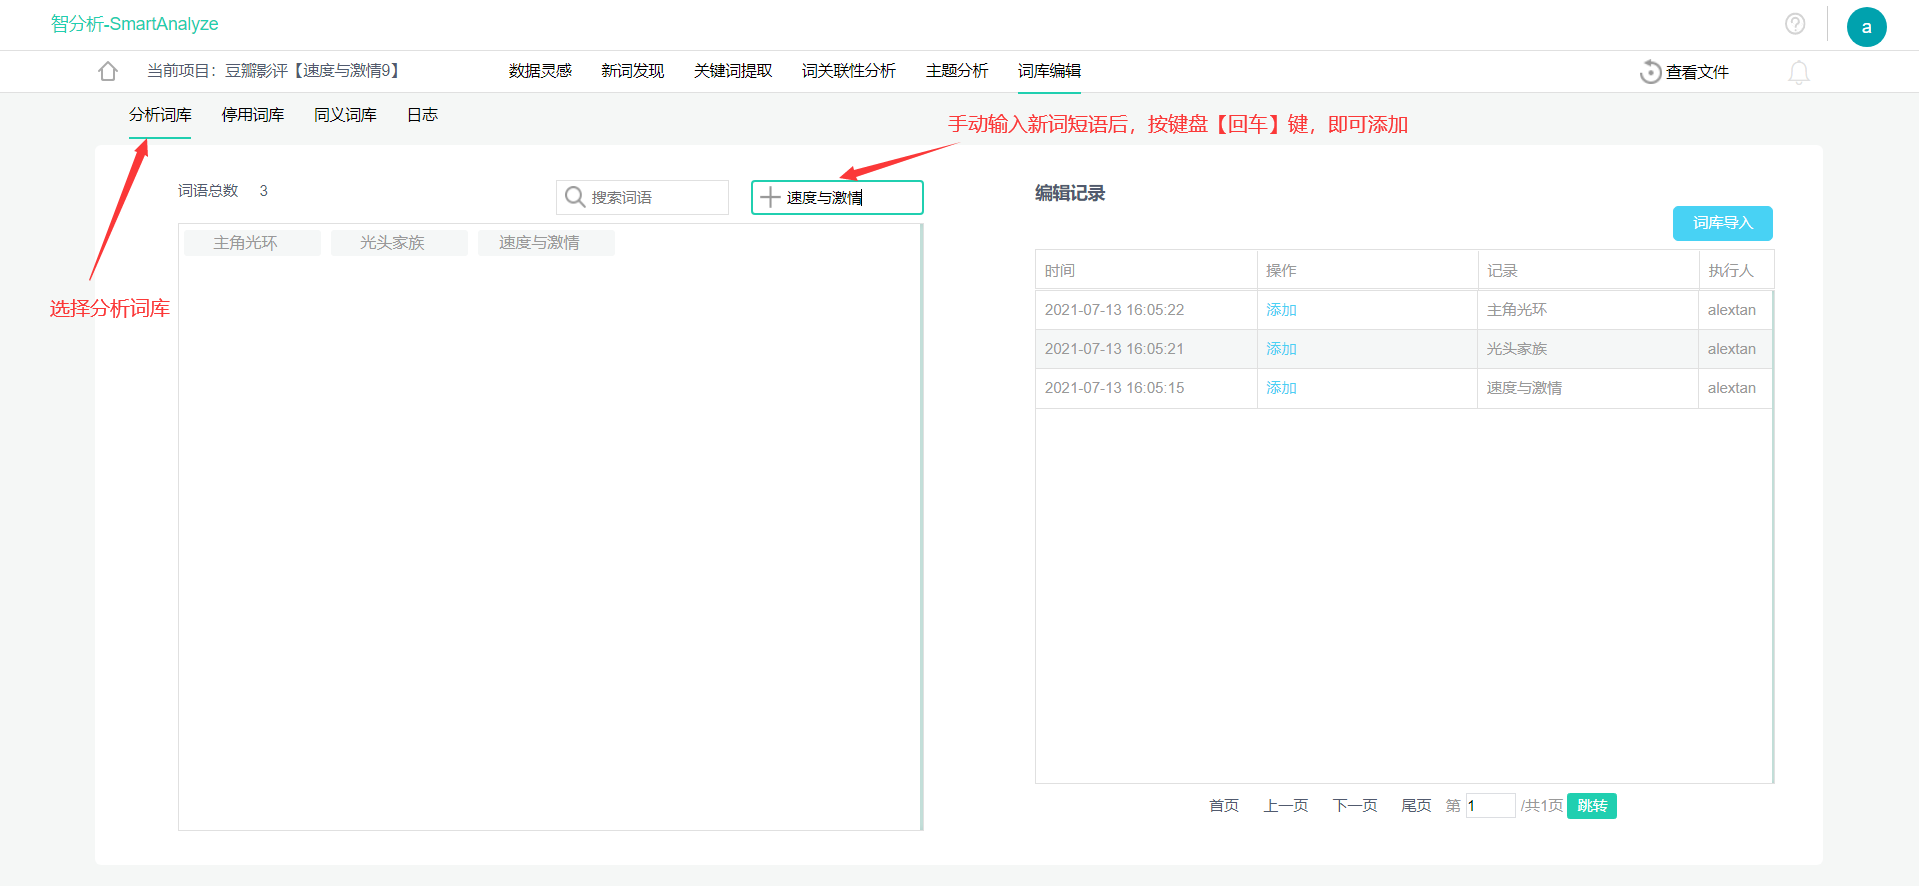Go to 首页 in pagination
The width and height of the screenshot is (1919, 895).
pos(1224,806)
